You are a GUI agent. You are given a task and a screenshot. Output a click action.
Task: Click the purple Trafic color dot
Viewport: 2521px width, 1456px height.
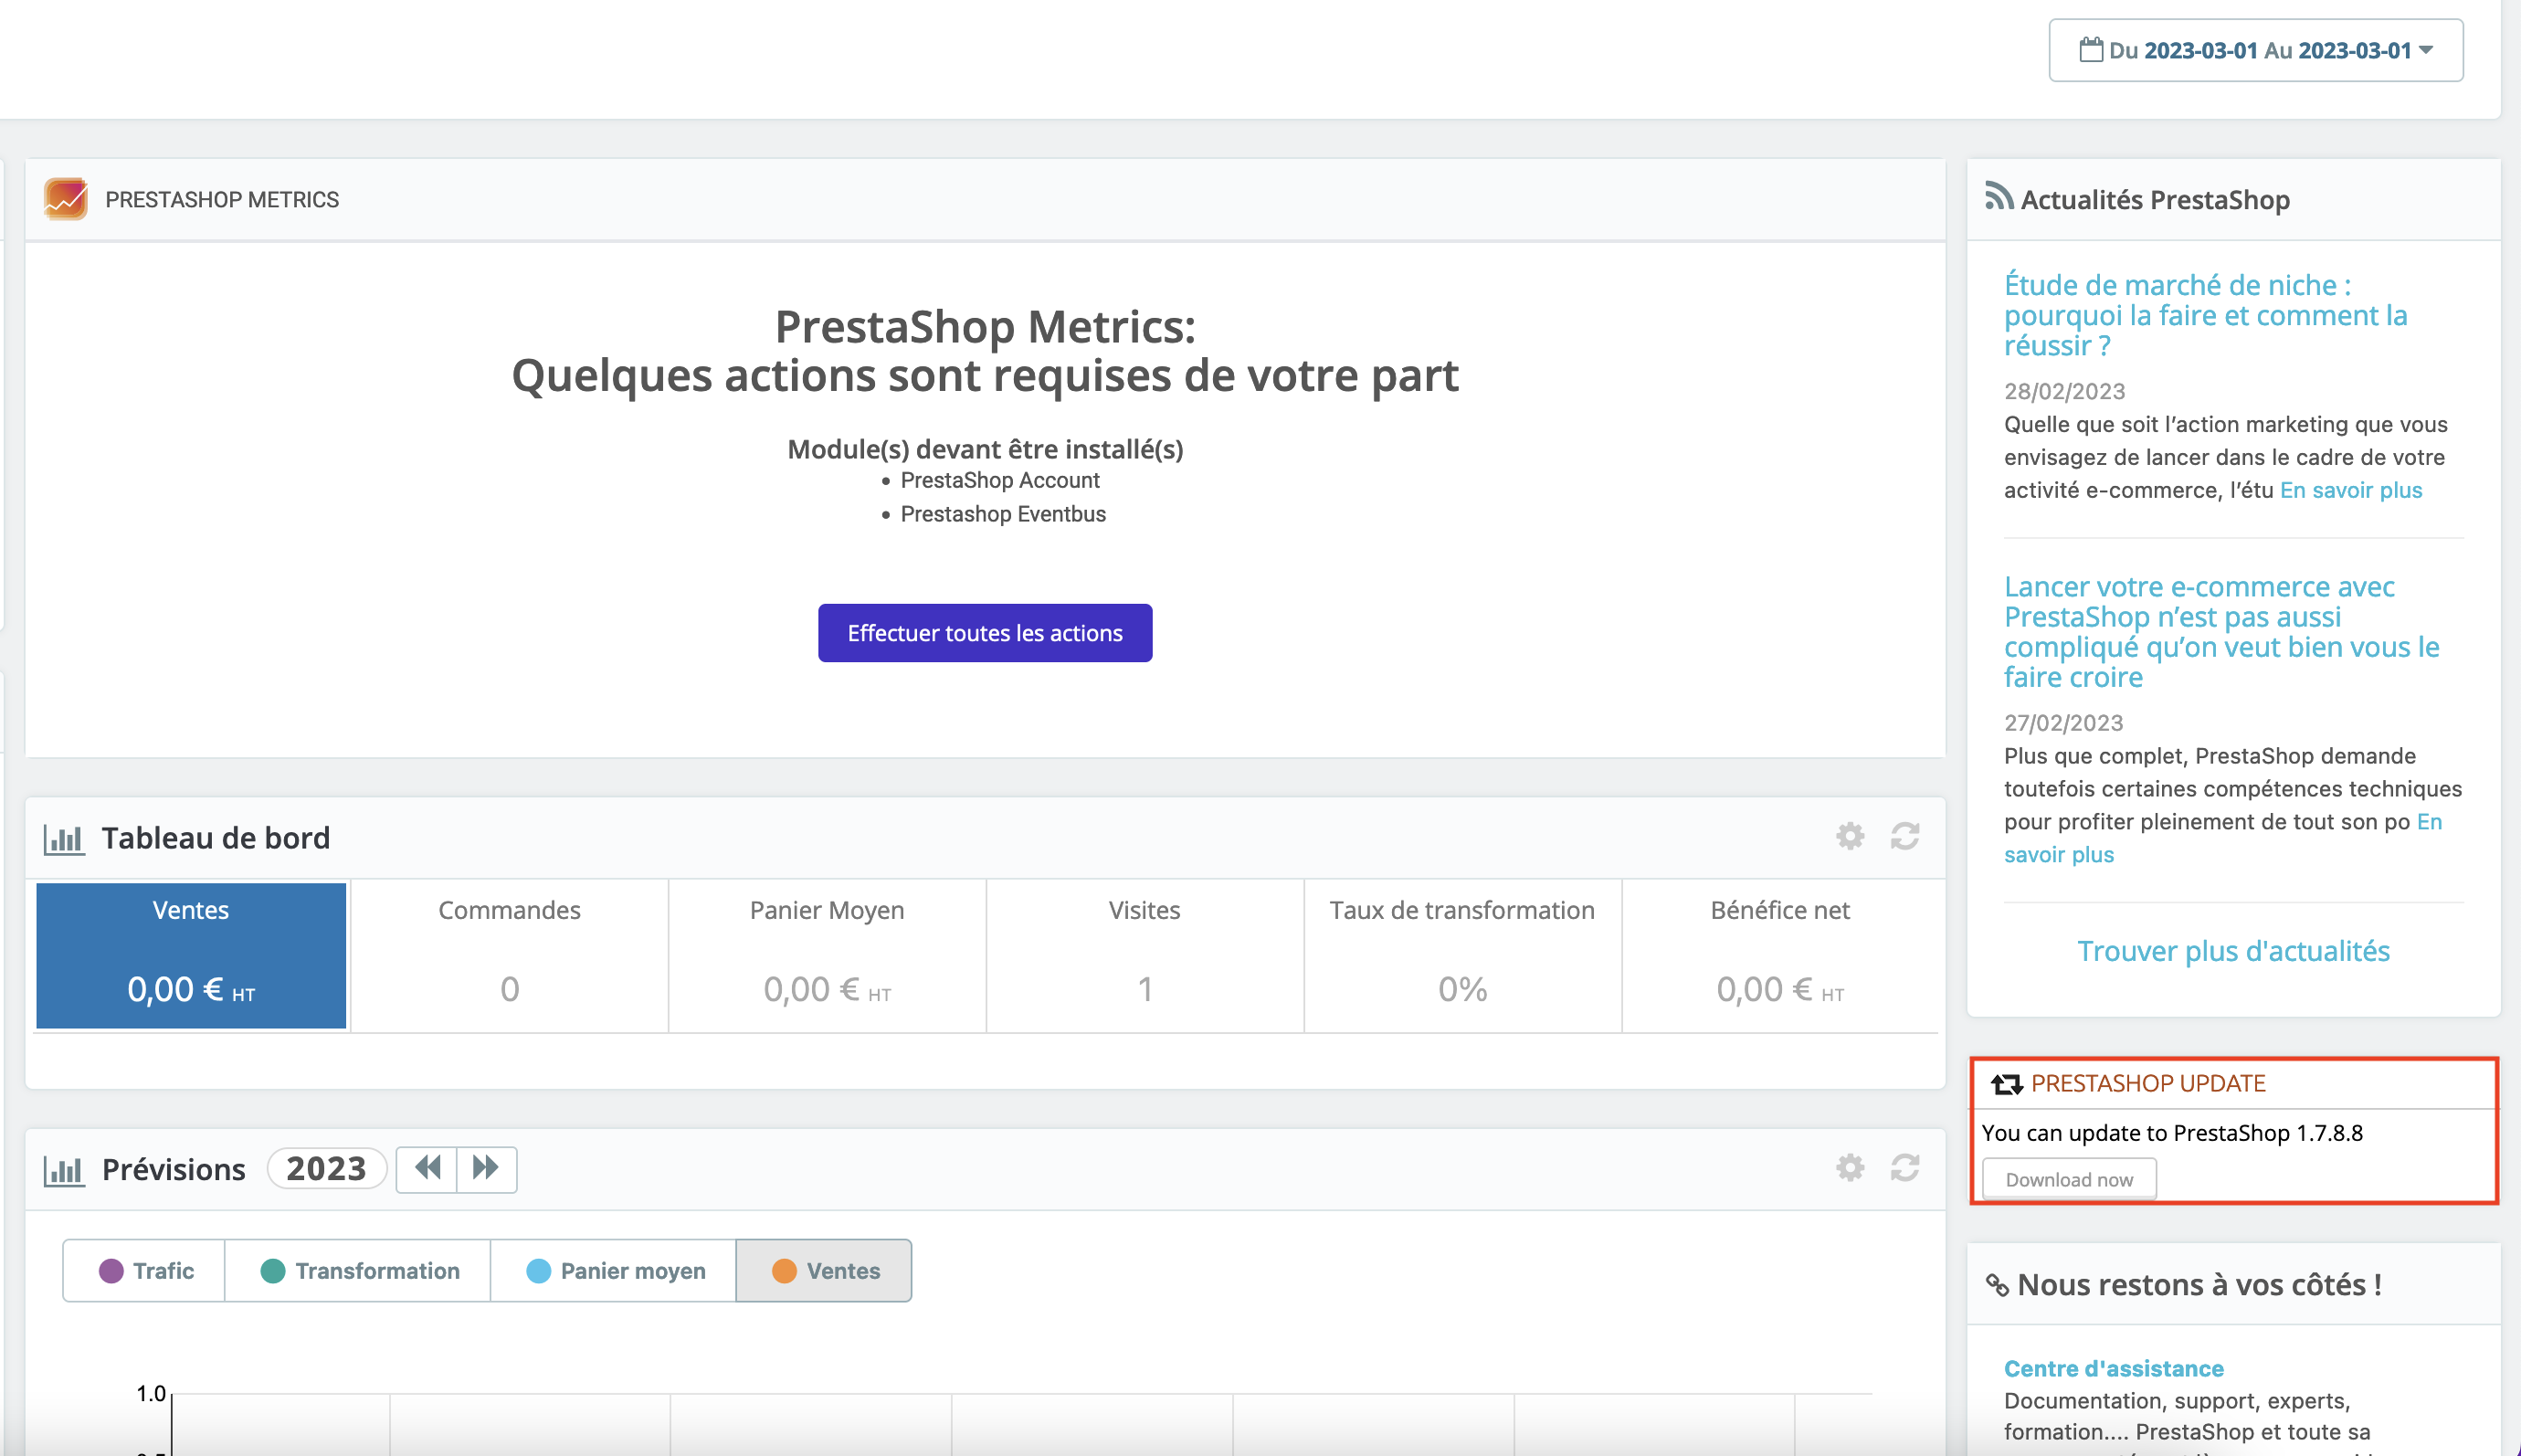click(111, 1271)
